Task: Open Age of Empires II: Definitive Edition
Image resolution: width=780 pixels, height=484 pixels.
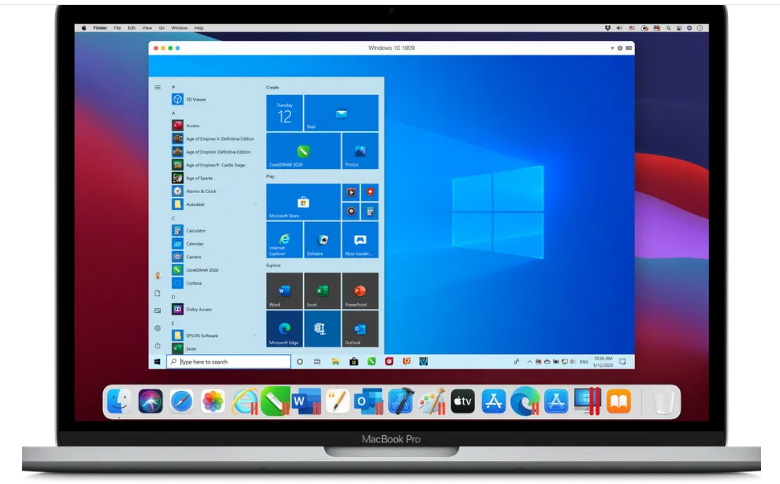Action: 213,139
